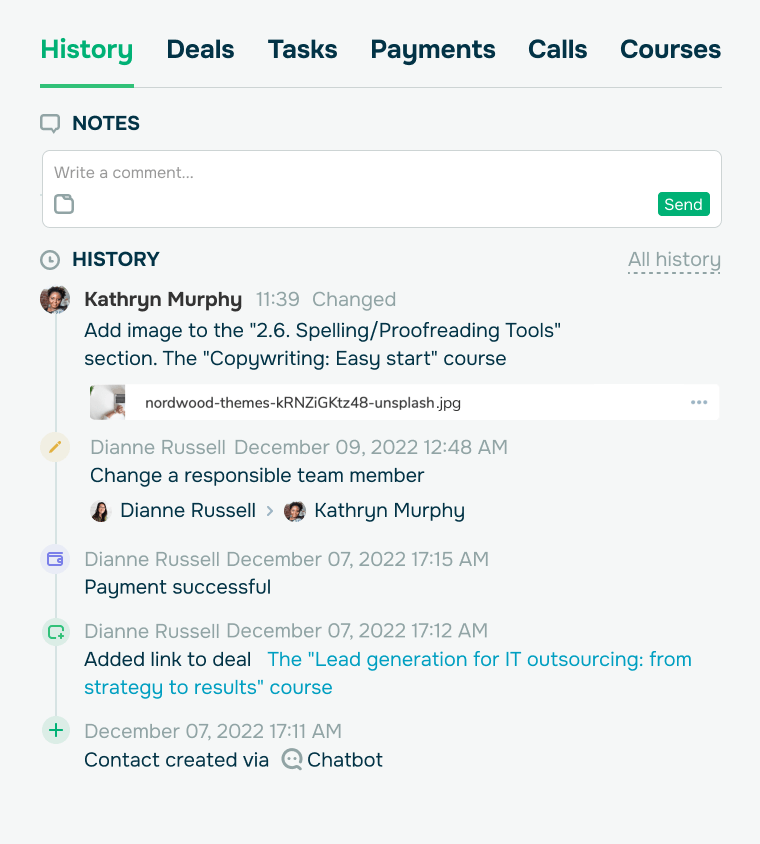
Task: Click the plus contact-created timeline icon
Action: 56,730
